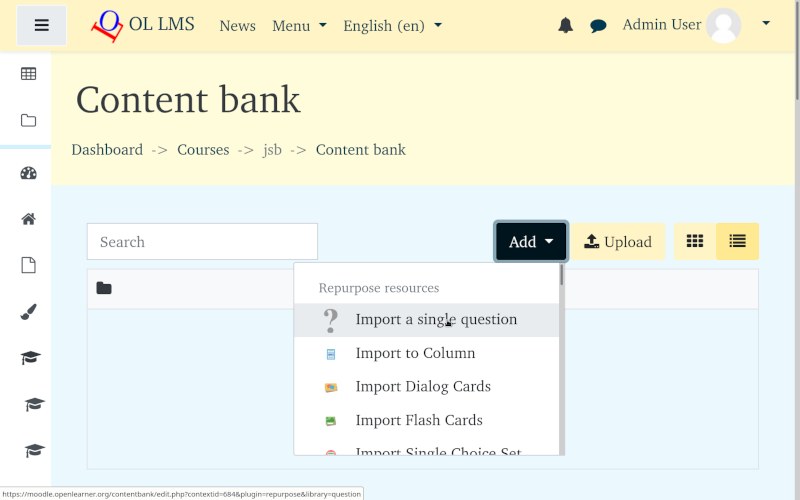Toggle the Add dropdown button
Image resolution: width=800 pixels, height=500 pixels.
[531, 241]
